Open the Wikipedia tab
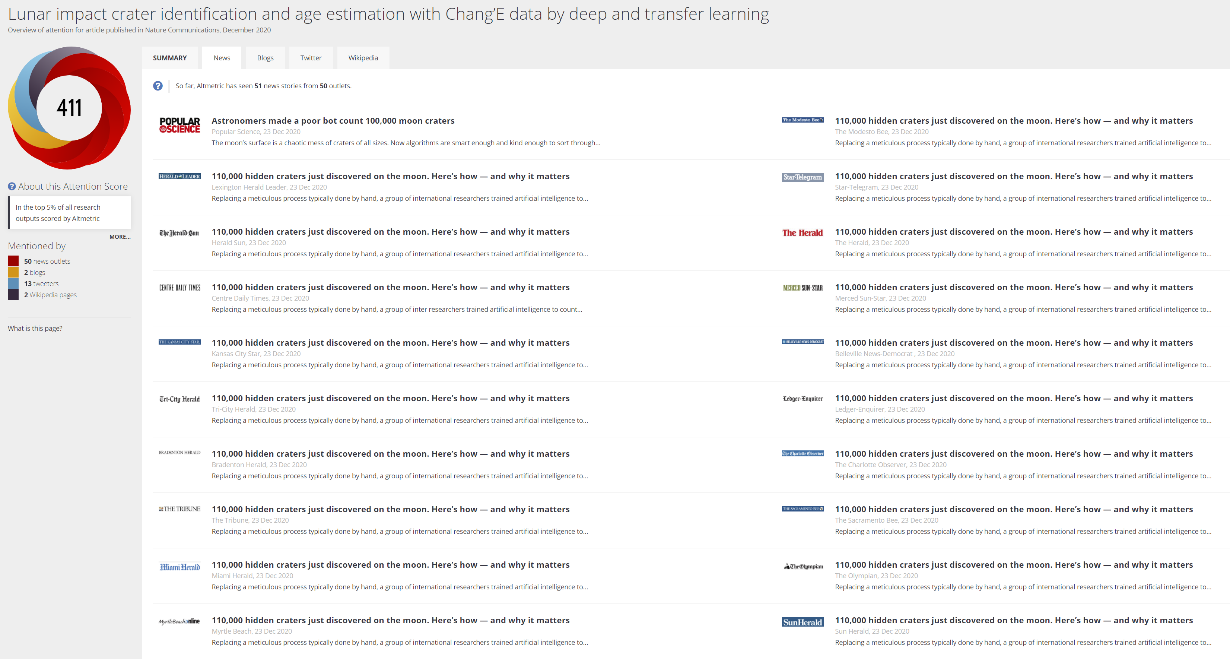The image size is (1230, 659). pos(362,58)
